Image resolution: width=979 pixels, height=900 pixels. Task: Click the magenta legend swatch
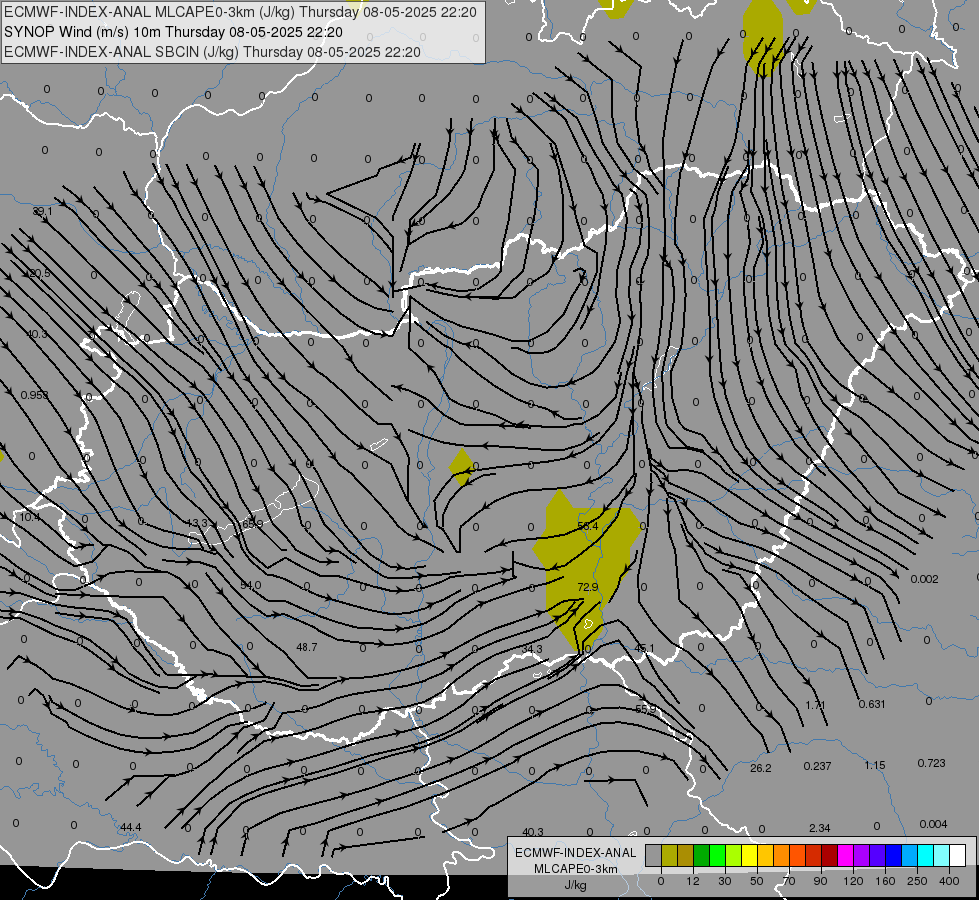tap(846, 855)
